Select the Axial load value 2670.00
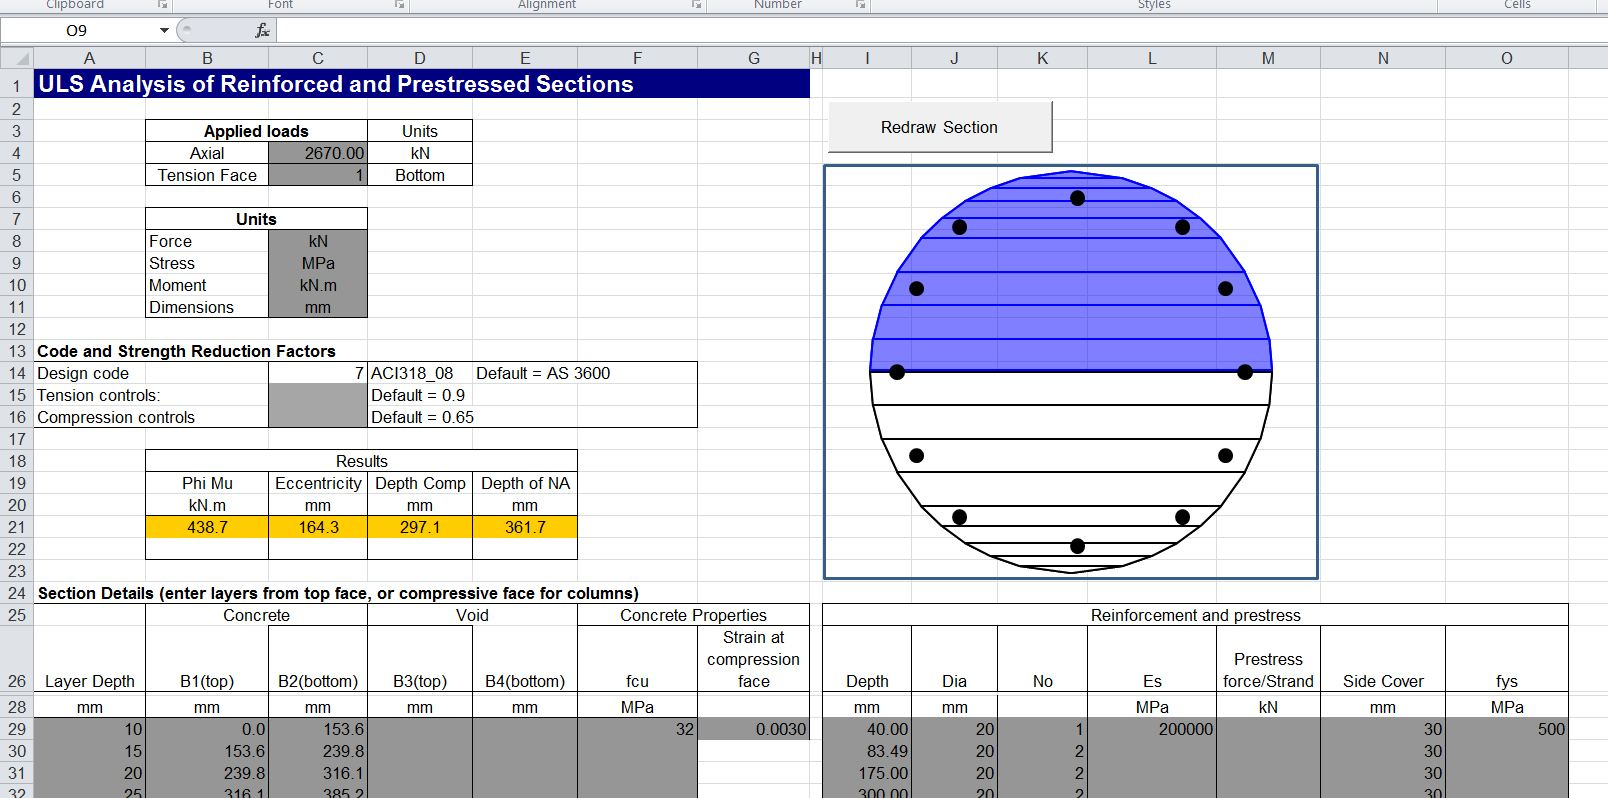1608x798 pixels. (x=318, y=153)
